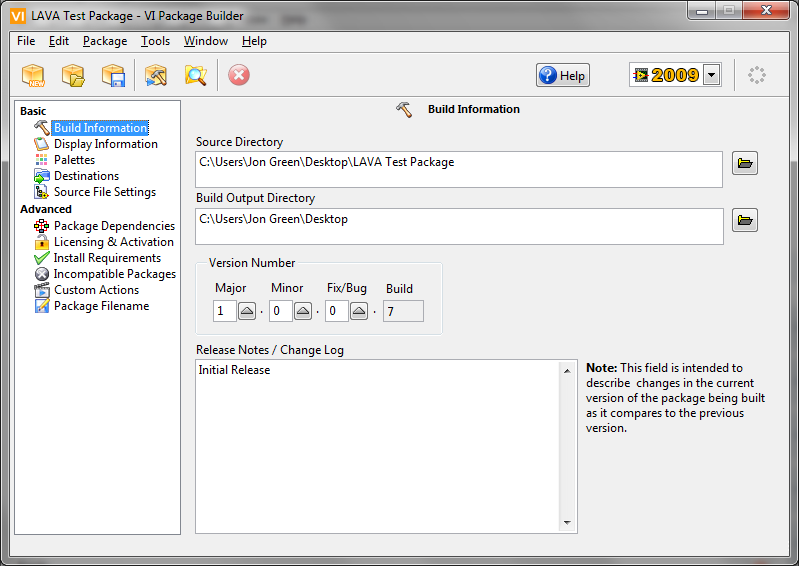The width and height of the screenshot is (799, 566).
Task: Click the Source File Settings icon
Action: 42,192
